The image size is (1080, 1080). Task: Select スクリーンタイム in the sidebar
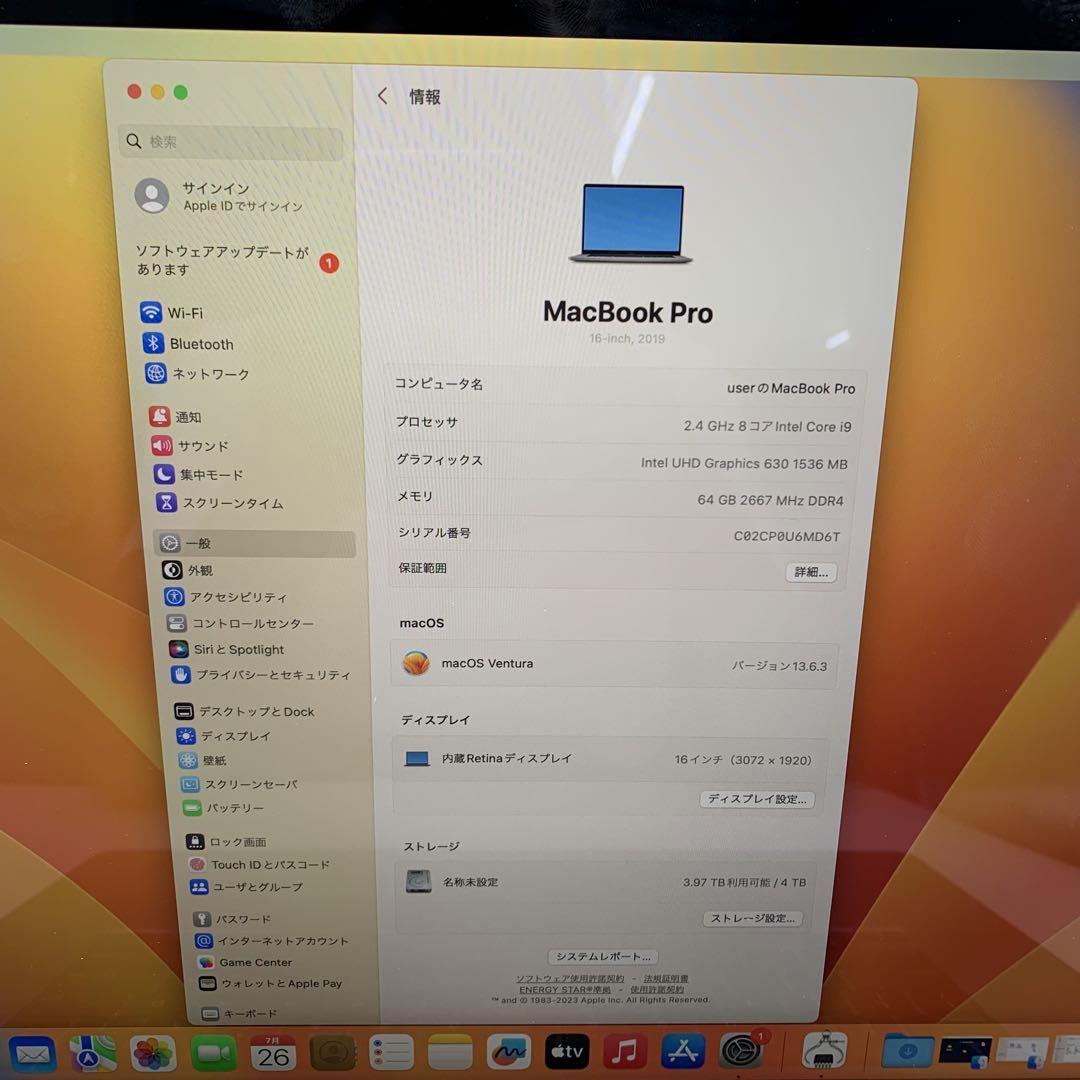[220, 503]
